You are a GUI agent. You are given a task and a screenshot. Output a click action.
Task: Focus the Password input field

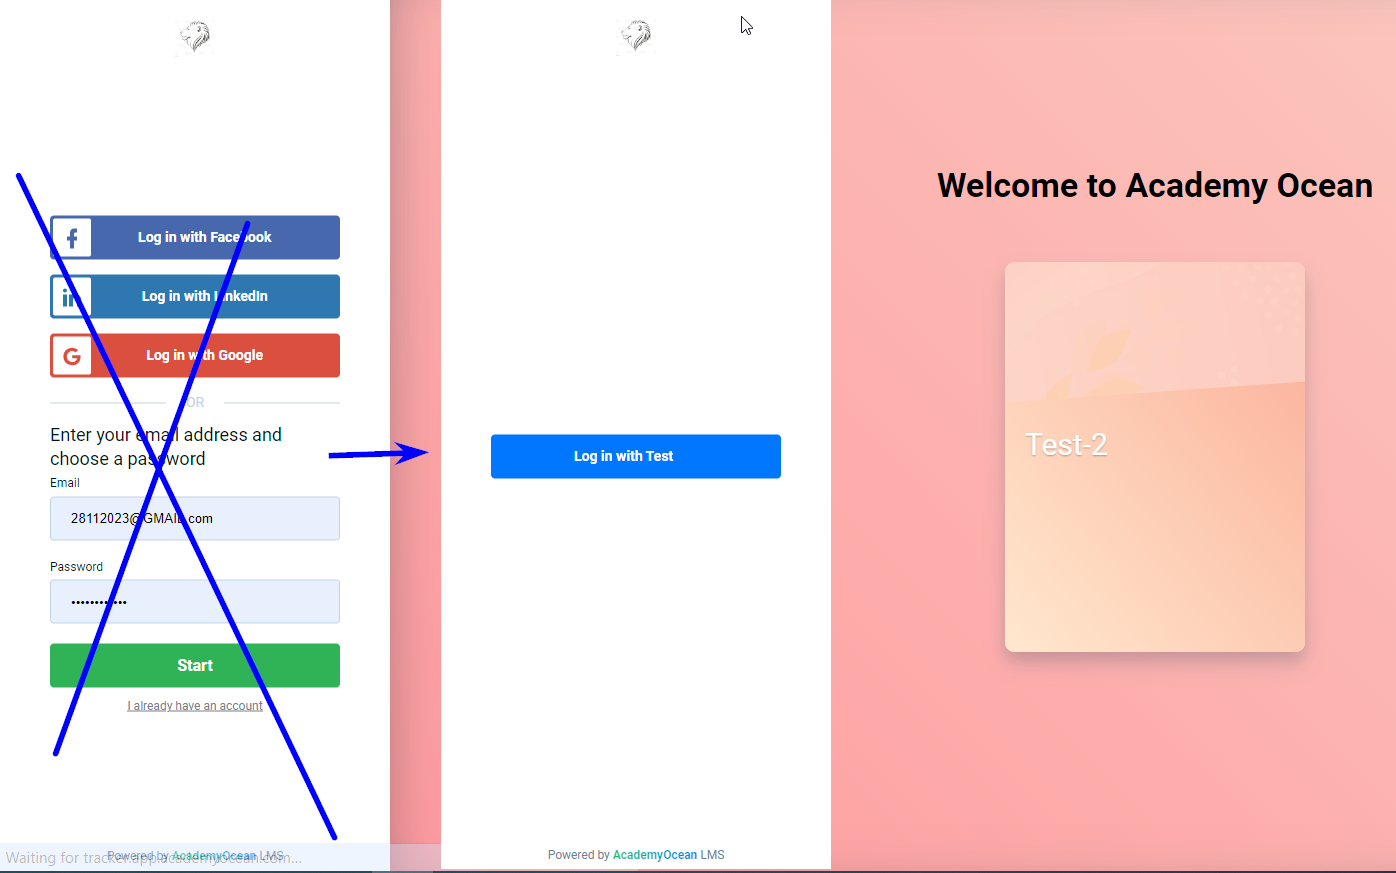coord(195,602)
